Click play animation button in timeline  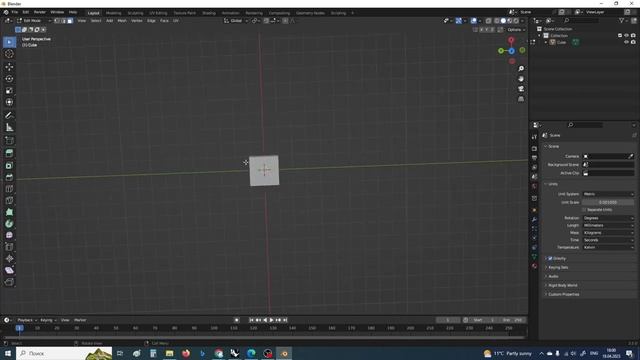[271, 320]
